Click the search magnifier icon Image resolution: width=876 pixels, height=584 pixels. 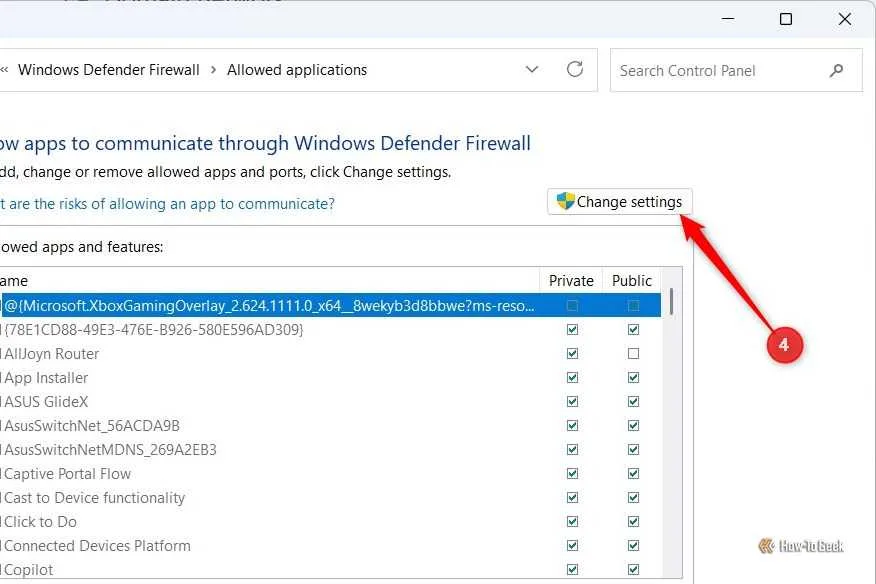[836, 70]
